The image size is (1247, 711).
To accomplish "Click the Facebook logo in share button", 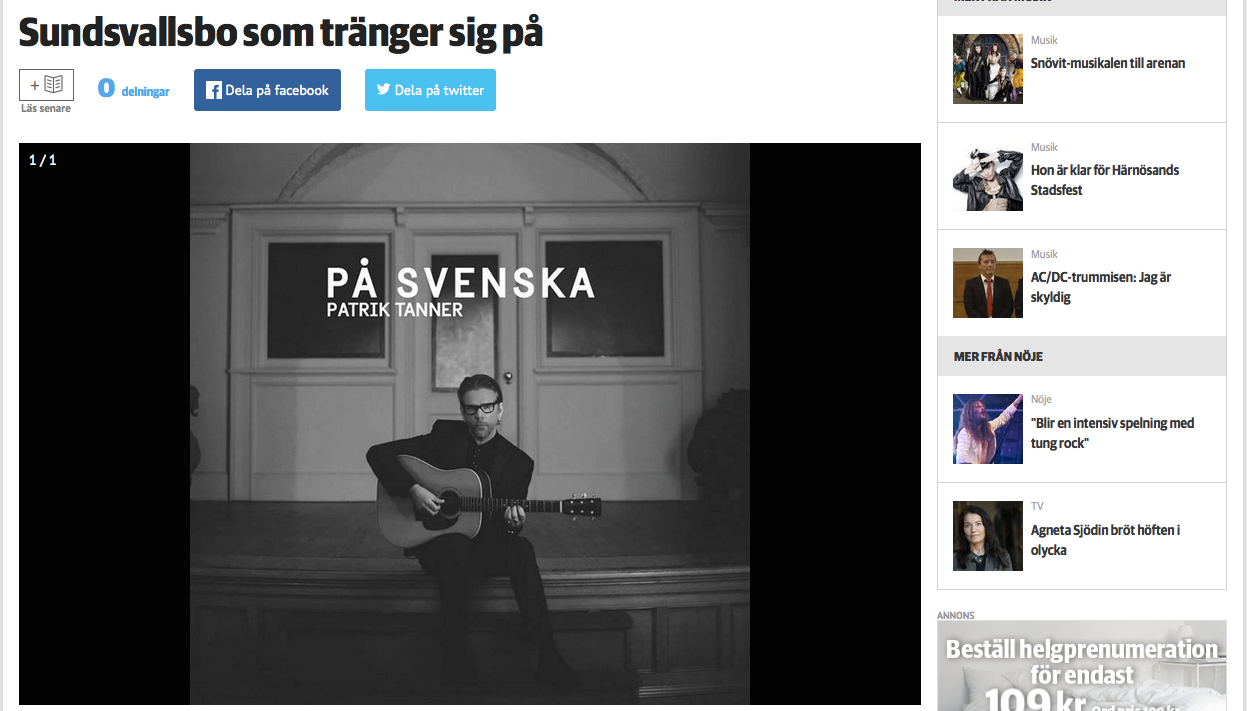I will click(213, 90).
